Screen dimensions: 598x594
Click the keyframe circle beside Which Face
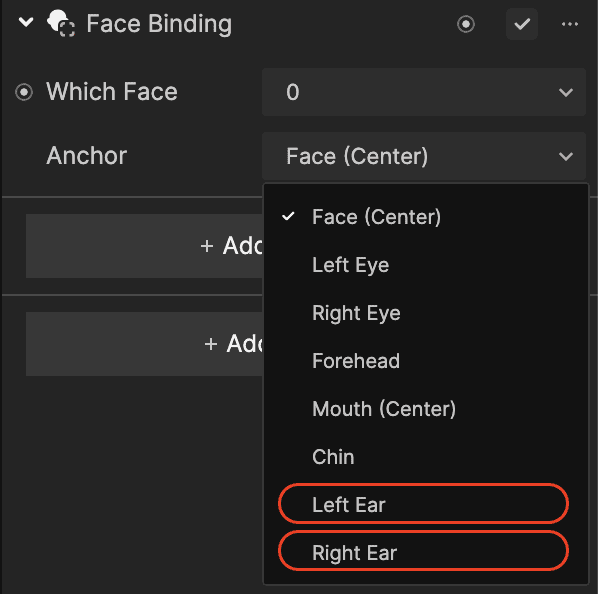pyautogui.click(x=24, y=92)
